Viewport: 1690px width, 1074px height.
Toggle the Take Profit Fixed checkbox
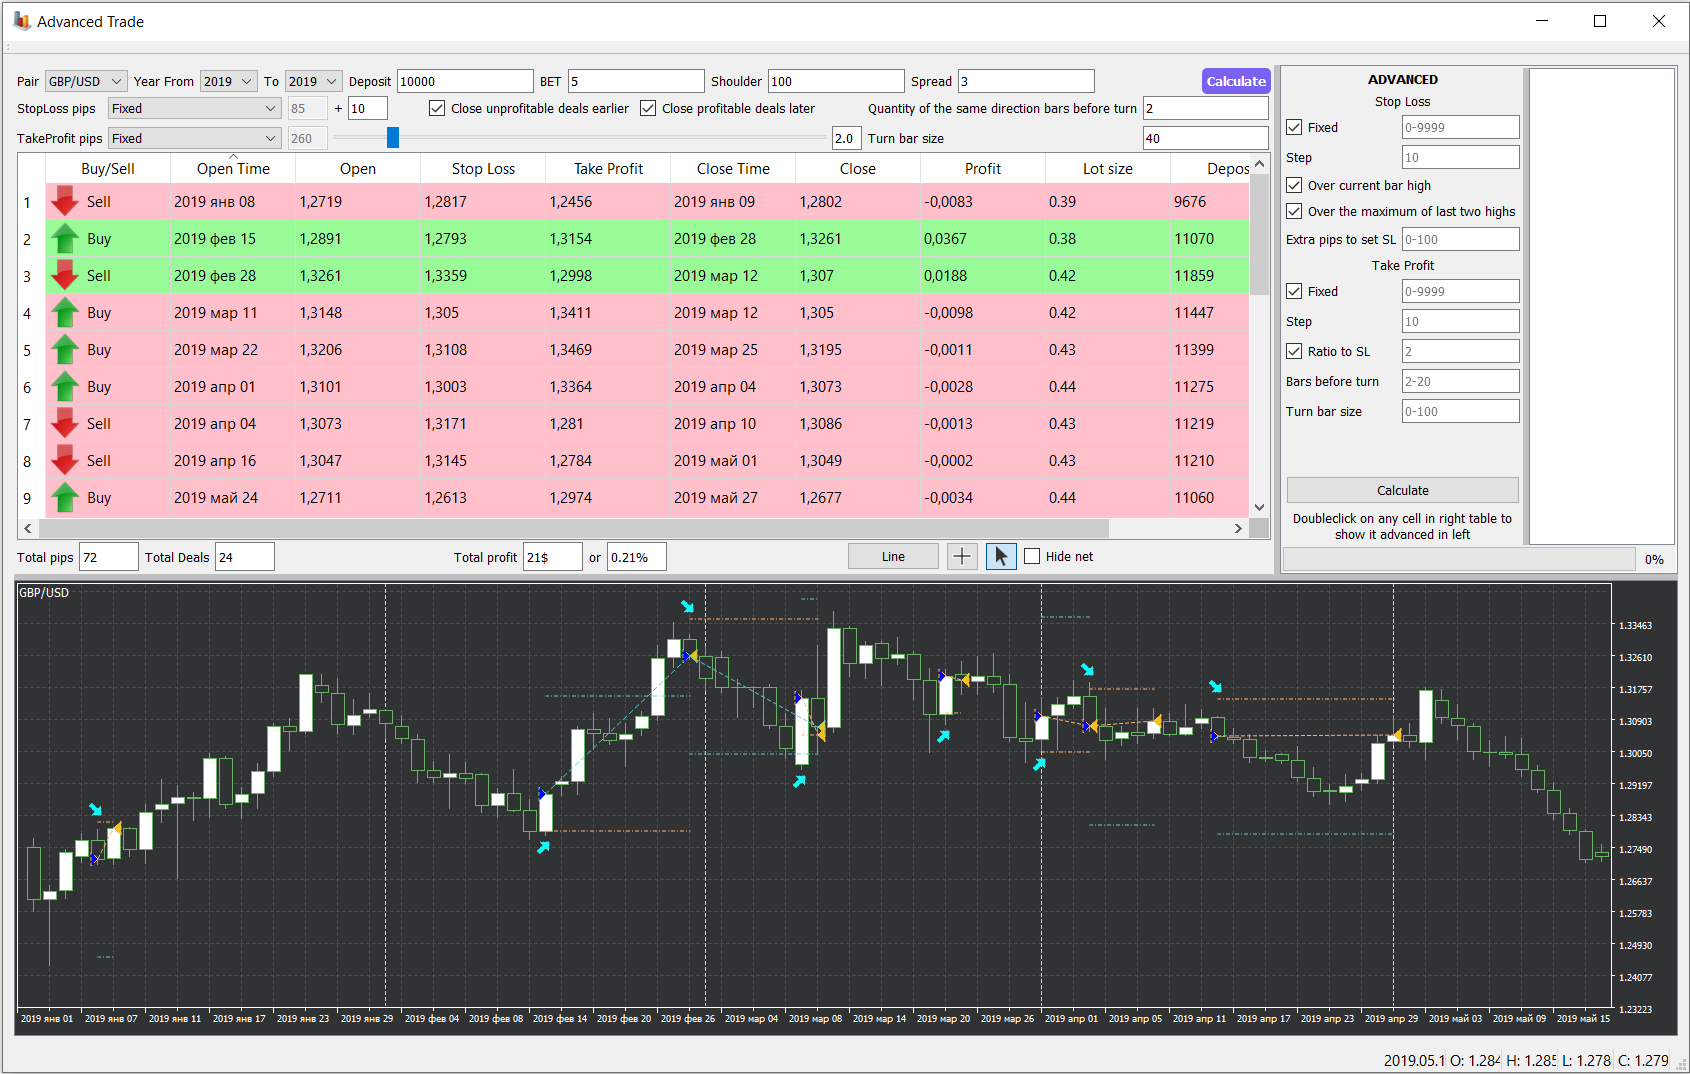[1294, 291]
